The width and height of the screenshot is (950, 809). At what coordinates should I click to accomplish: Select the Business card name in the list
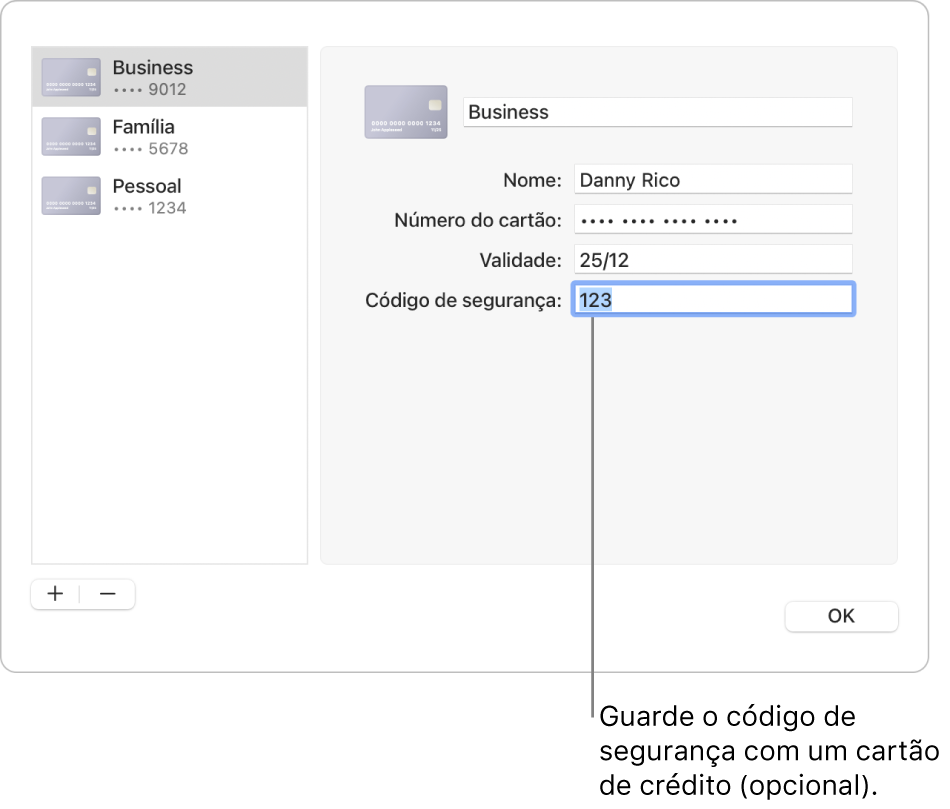[153, 68]
